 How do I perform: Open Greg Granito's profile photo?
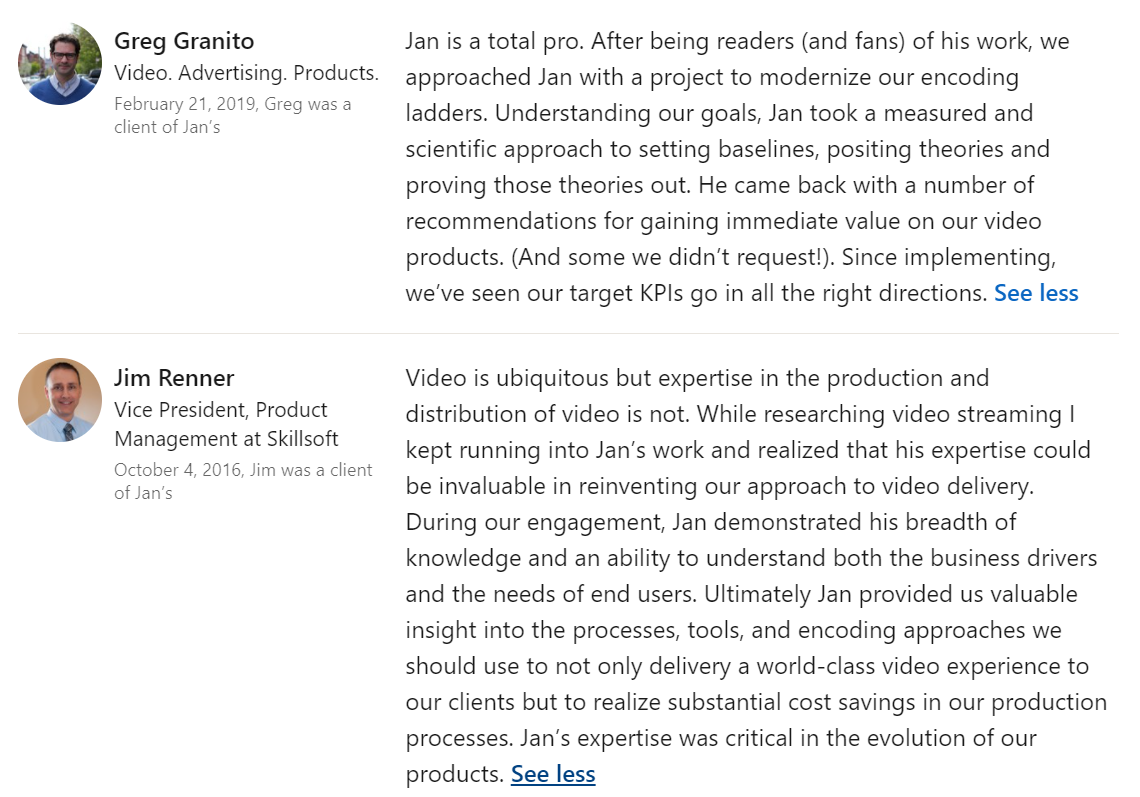tap(60, 63)
